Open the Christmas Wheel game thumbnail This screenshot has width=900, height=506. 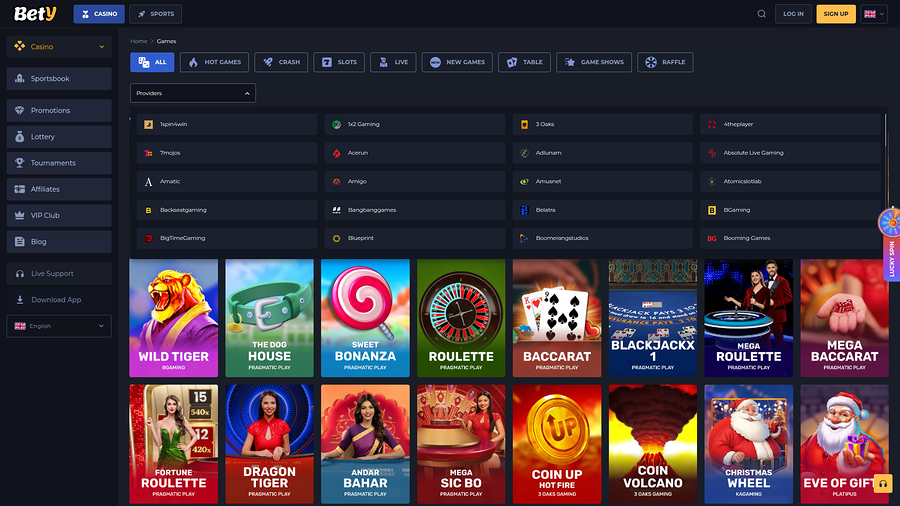(749, 444)
